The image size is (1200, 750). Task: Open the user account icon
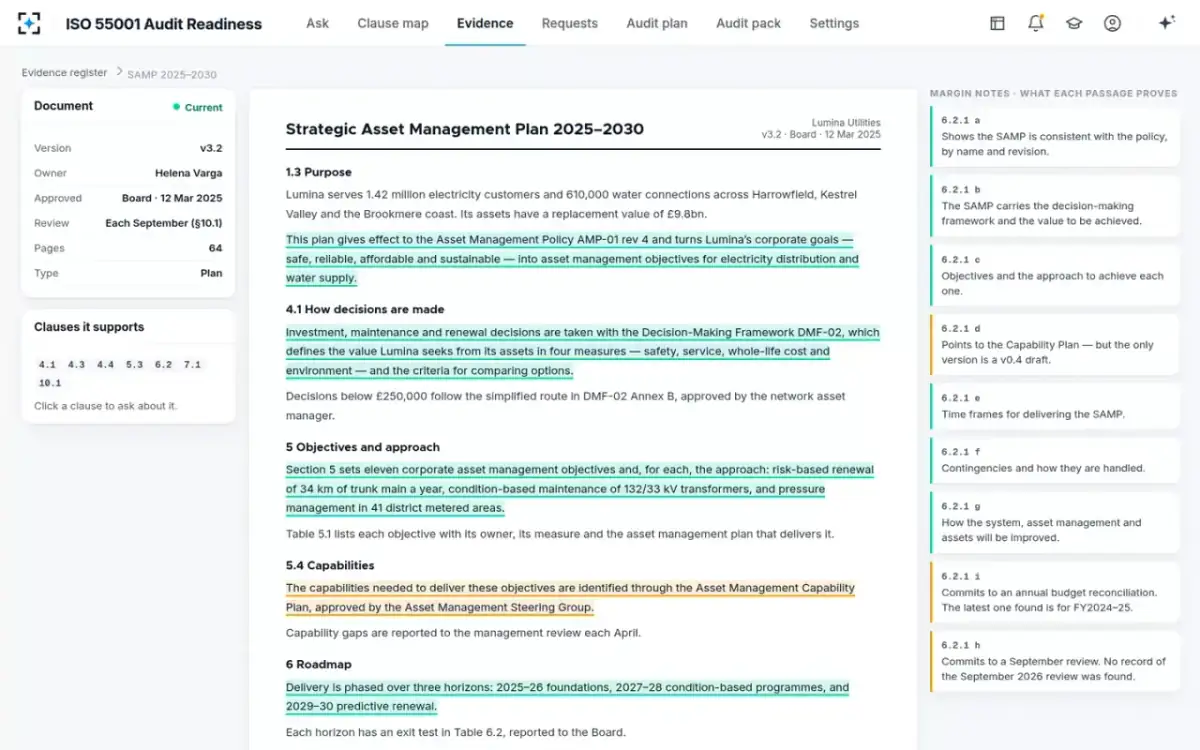1112,23
